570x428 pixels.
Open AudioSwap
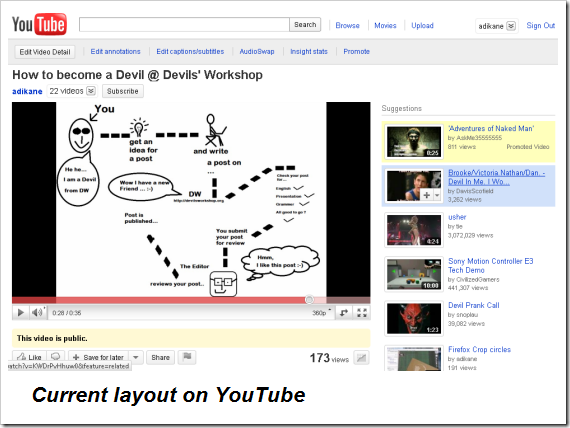click(257, 52)
